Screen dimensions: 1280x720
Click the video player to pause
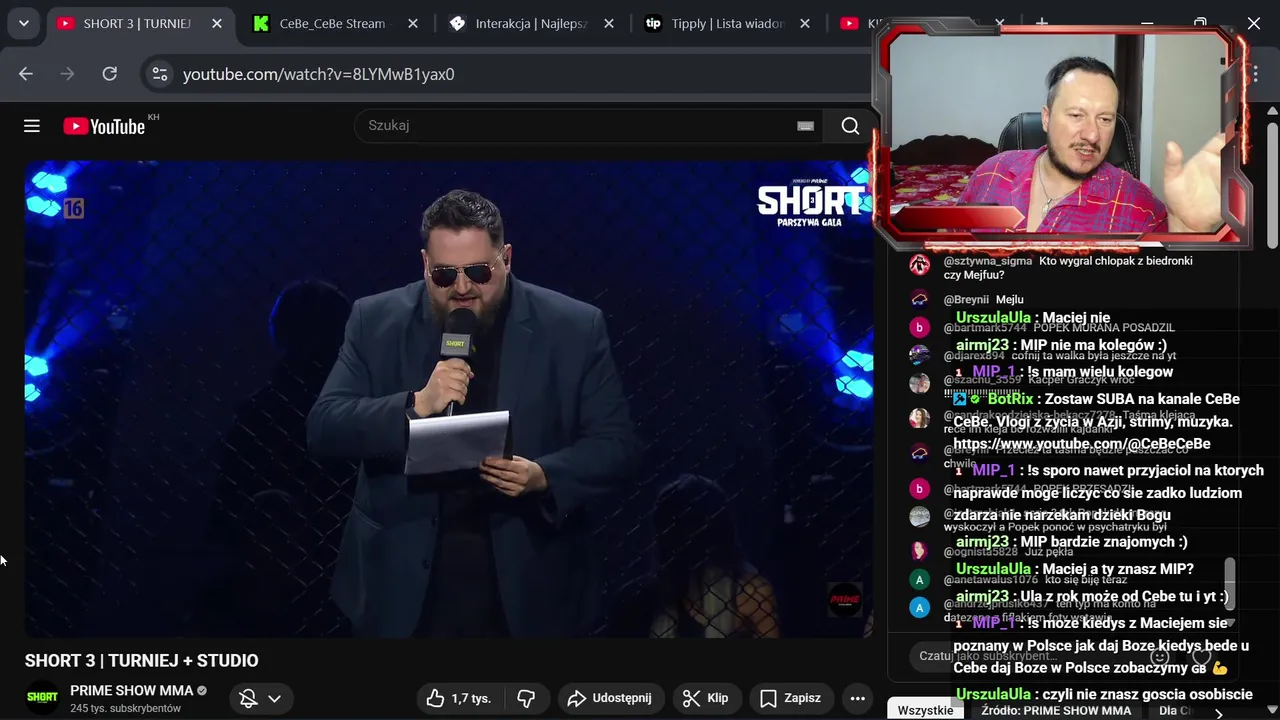[x=449, y=399]
